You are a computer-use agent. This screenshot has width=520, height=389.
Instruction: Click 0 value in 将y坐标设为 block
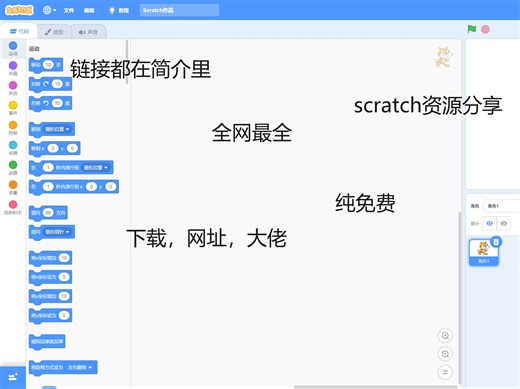(x=64, y=315)
